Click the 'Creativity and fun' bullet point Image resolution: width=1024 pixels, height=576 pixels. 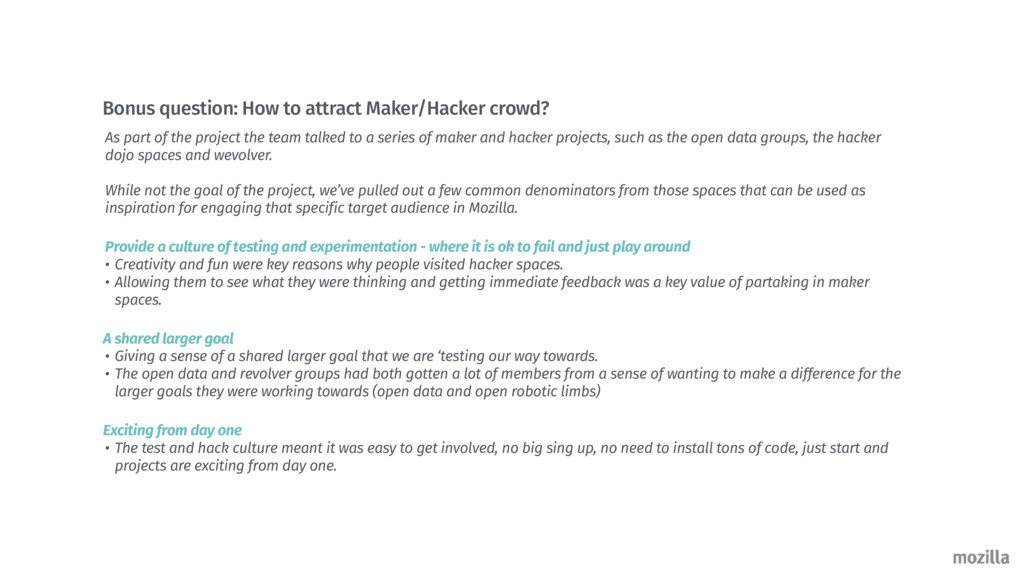(334, 264)
